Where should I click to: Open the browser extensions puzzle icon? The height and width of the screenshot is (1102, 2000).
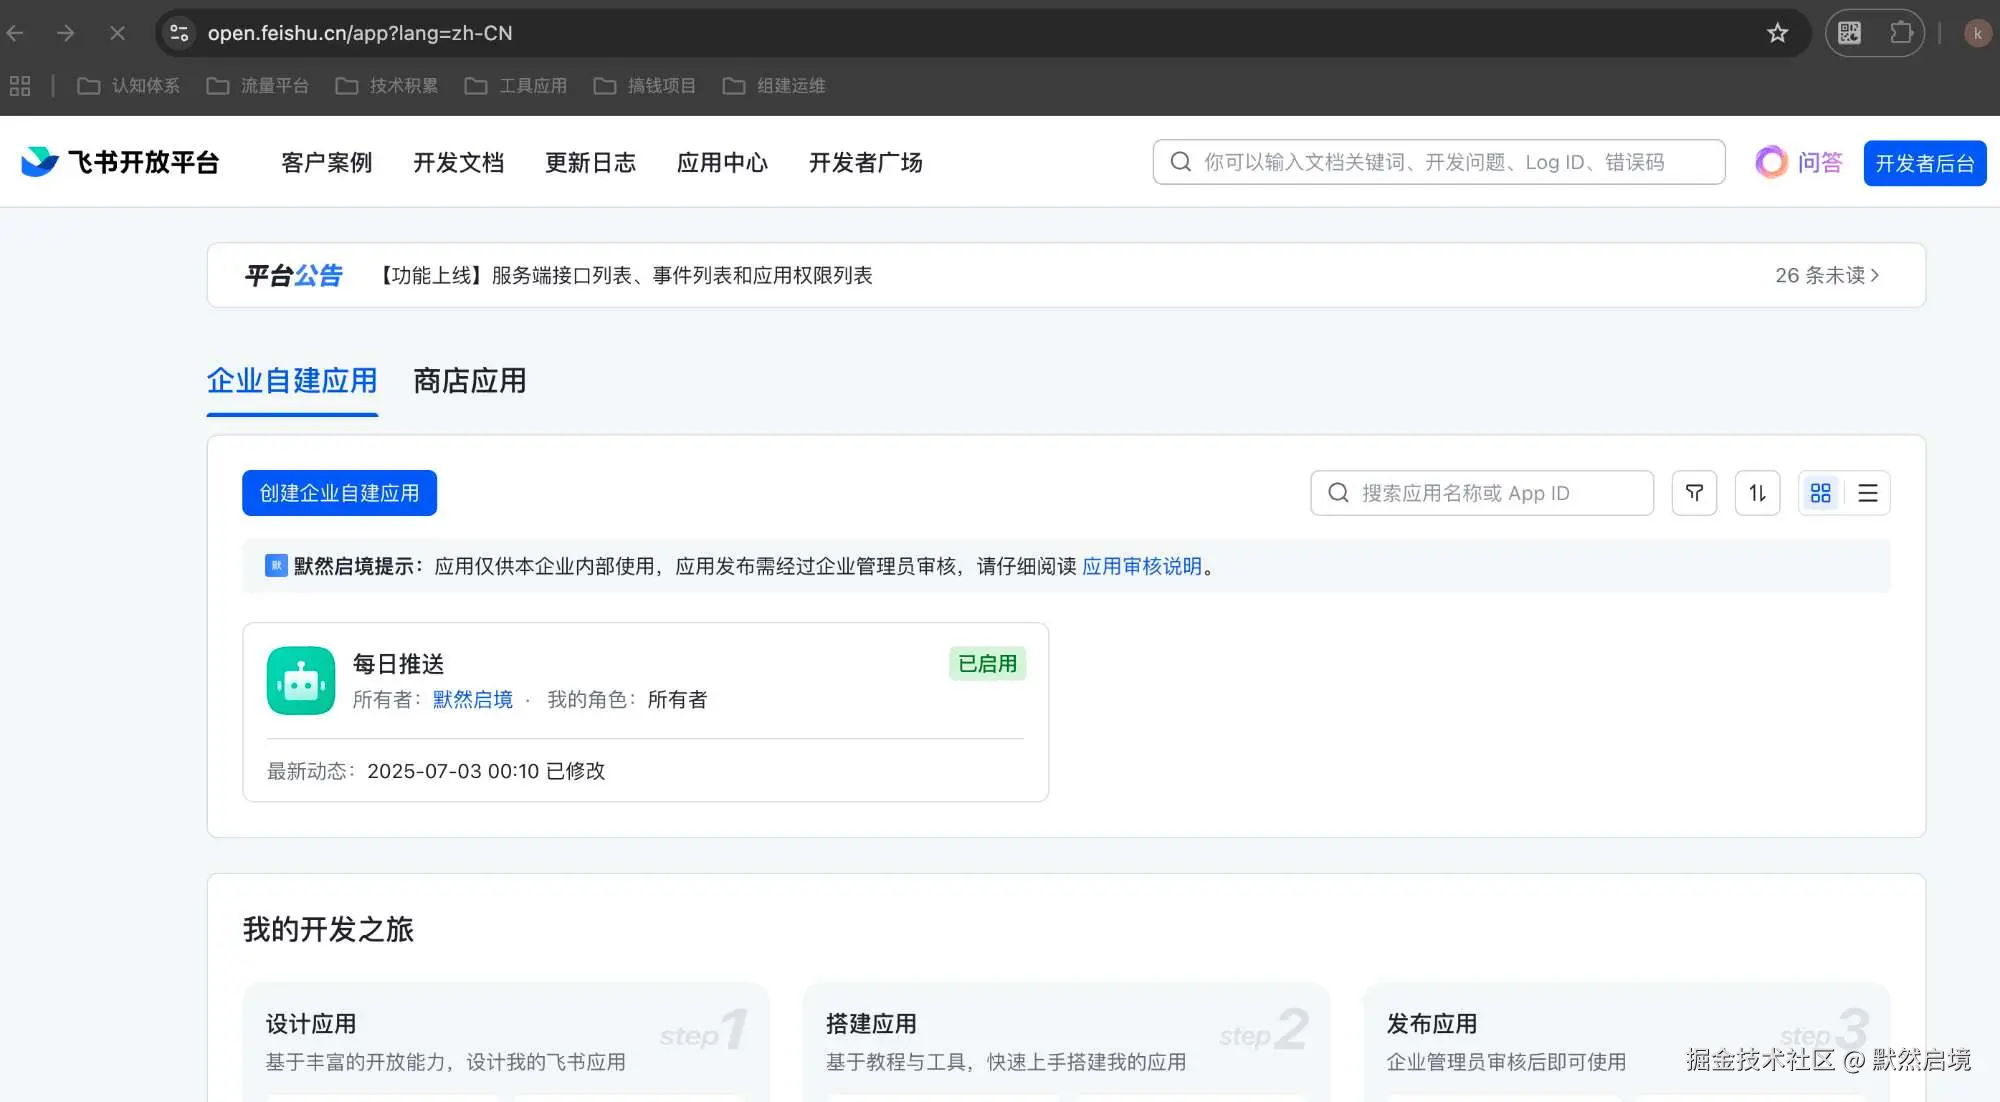point(1901,32)
